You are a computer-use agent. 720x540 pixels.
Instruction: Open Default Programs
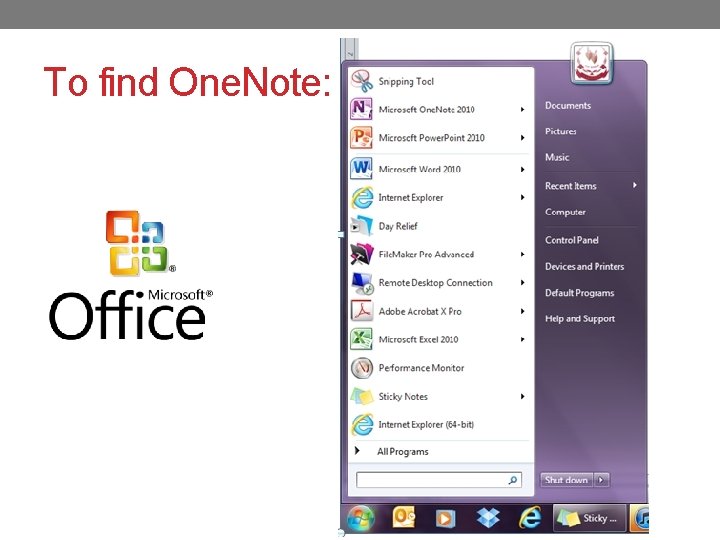coord(579,292)
